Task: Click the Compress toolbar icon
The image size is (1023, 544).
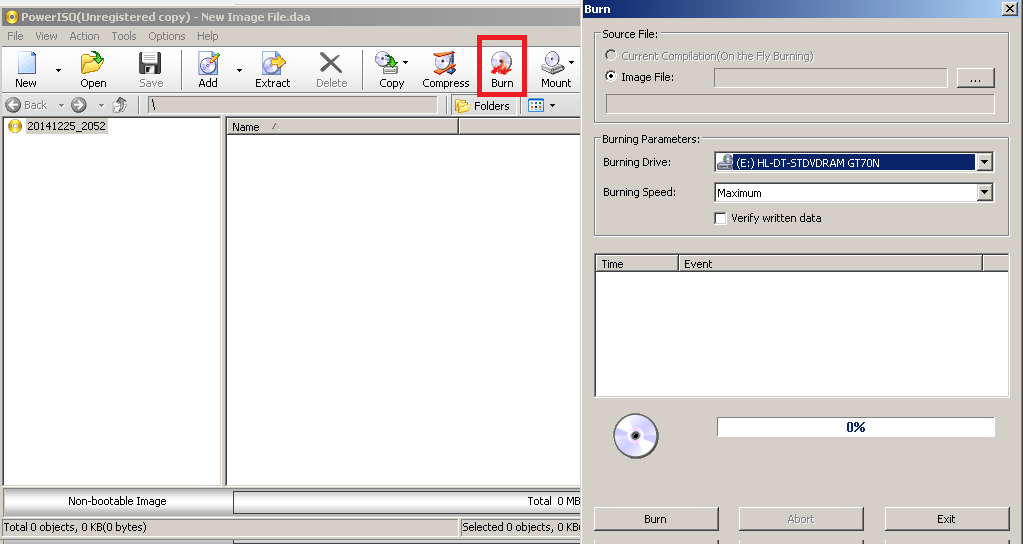Action: pyautogui.click(x=445, y=64)
